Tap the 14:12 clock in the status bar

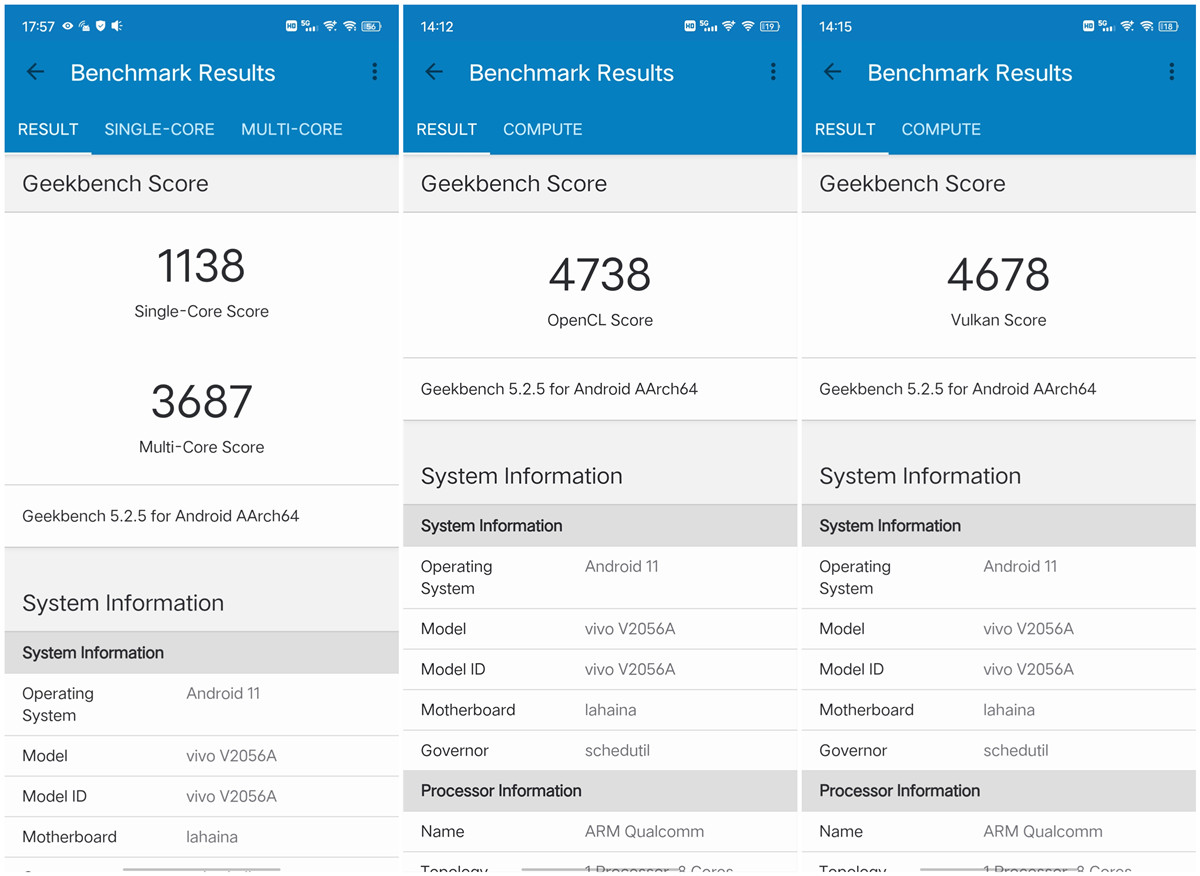[437, 27]
